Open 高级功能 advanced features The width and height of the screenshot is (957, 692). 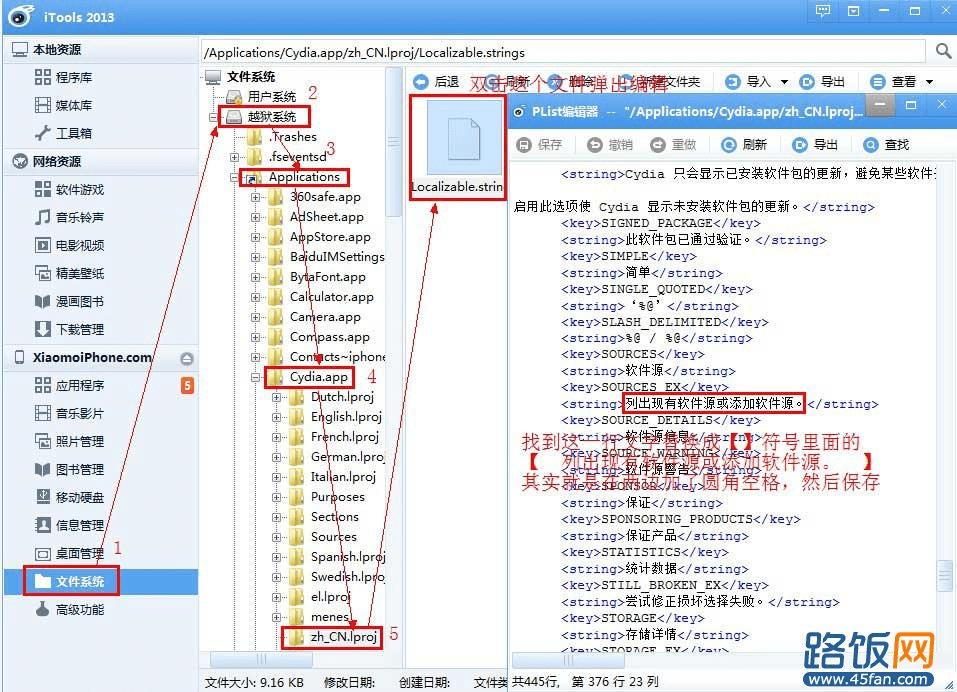(70, 610)
